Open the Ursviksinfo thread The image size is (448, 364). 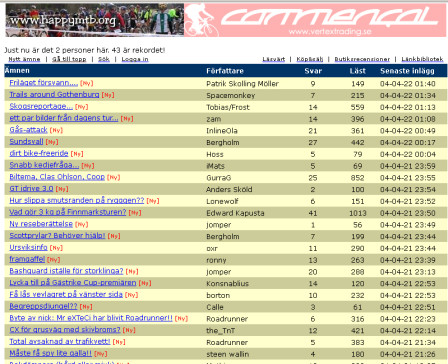(x=28, y=247)
